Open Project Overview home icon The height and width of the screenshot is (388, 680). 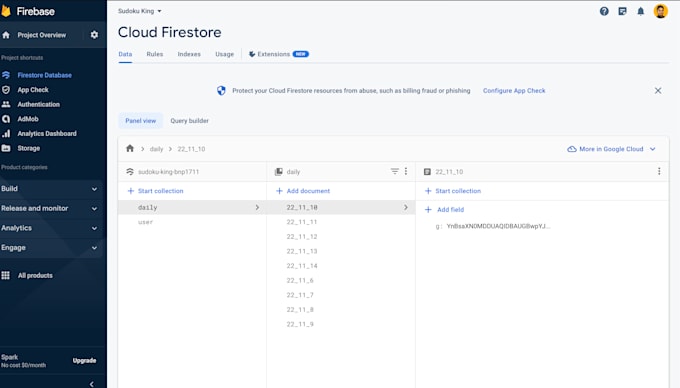[x=6, y=35]
